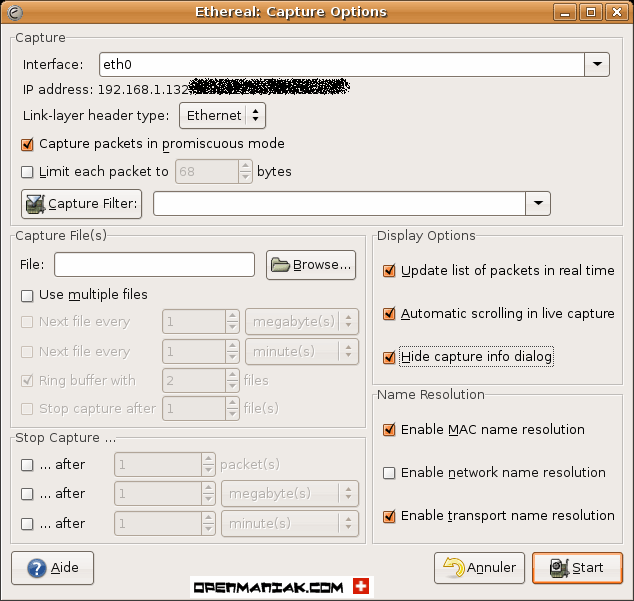
Task: Click the filter icon on the Capture Filter button
Action: (35, 204)
